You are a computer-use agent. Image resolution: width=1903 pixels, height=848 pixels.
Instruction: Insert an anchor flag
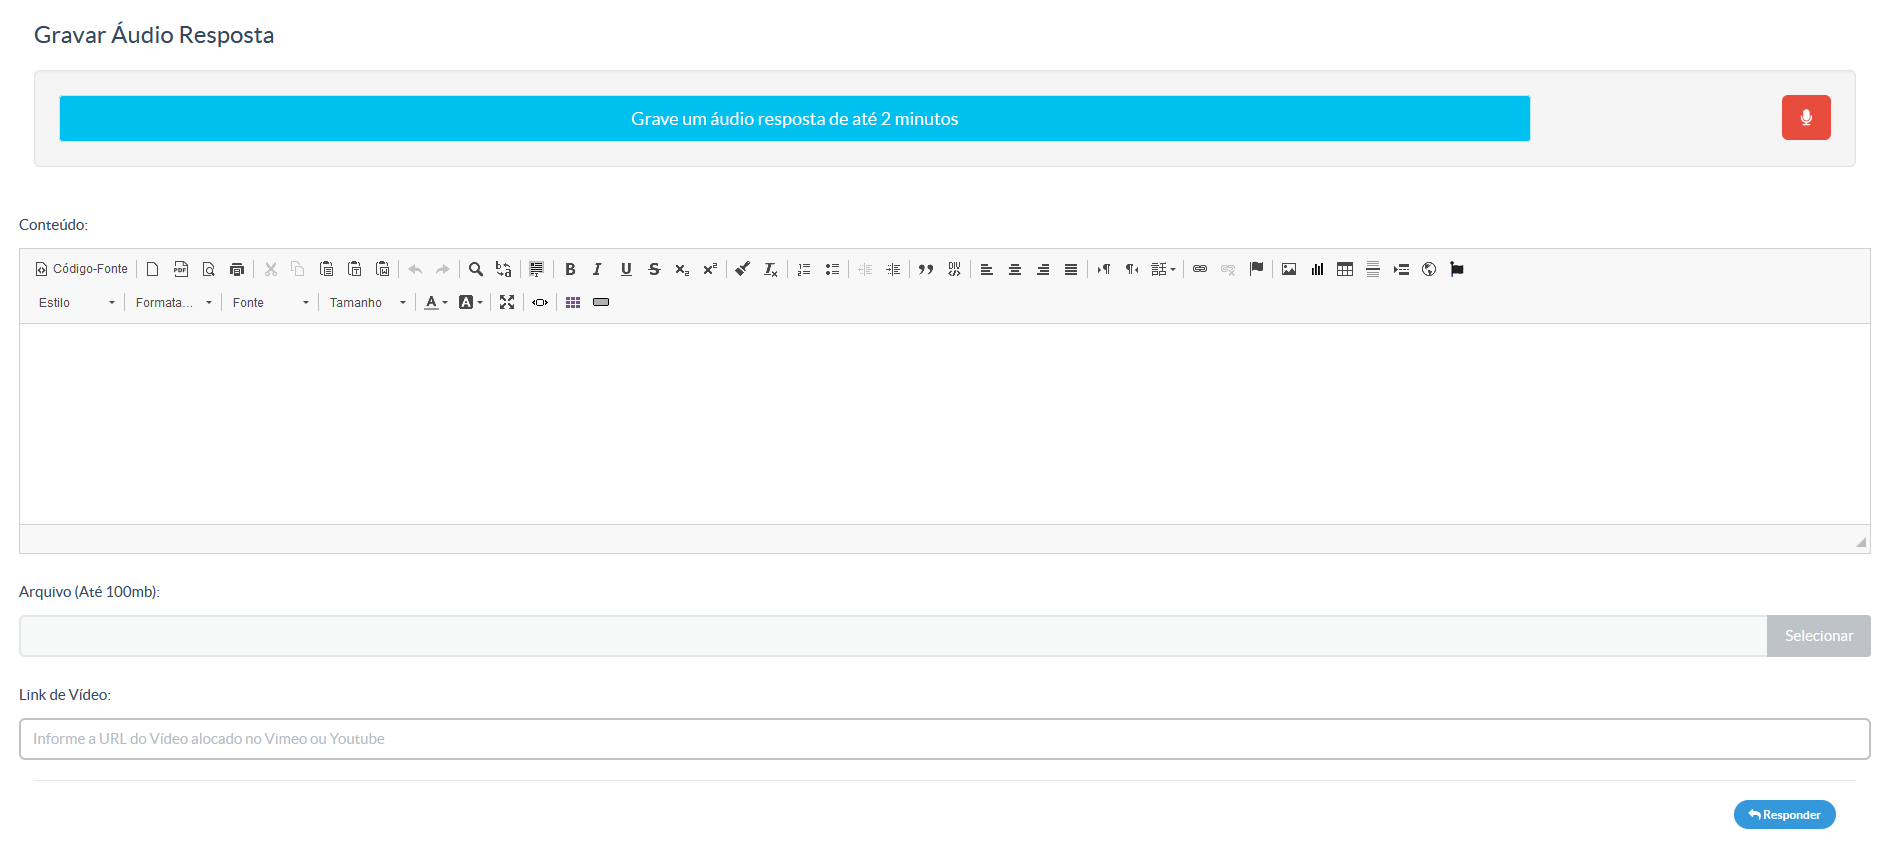1256,269
